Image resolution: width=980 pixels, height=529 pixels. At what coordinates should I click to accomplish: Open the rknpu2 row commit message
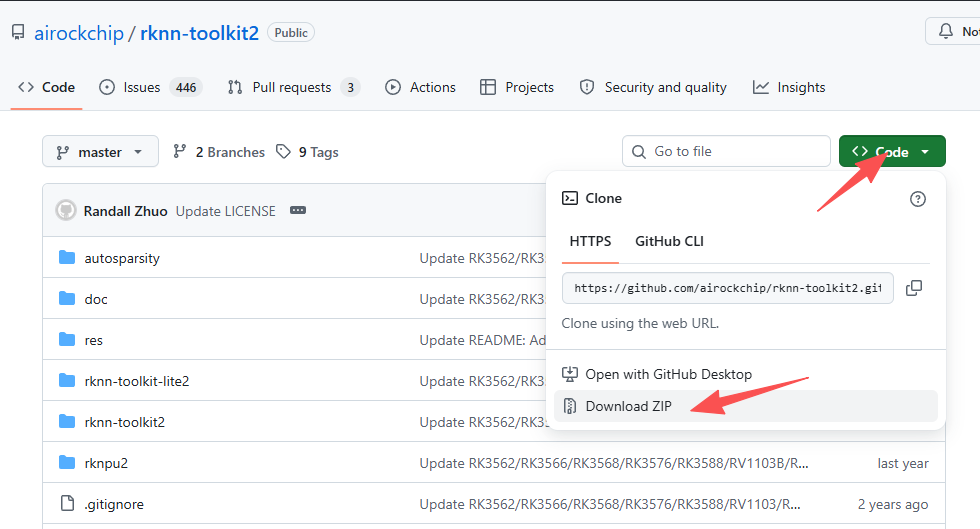pos(614,463)
